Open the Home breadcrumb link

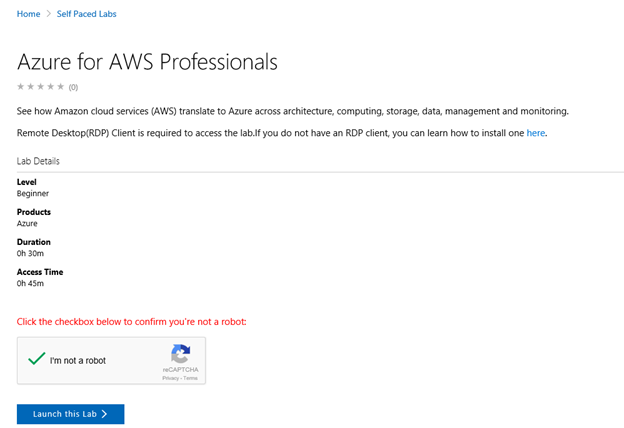pos(28,14)
